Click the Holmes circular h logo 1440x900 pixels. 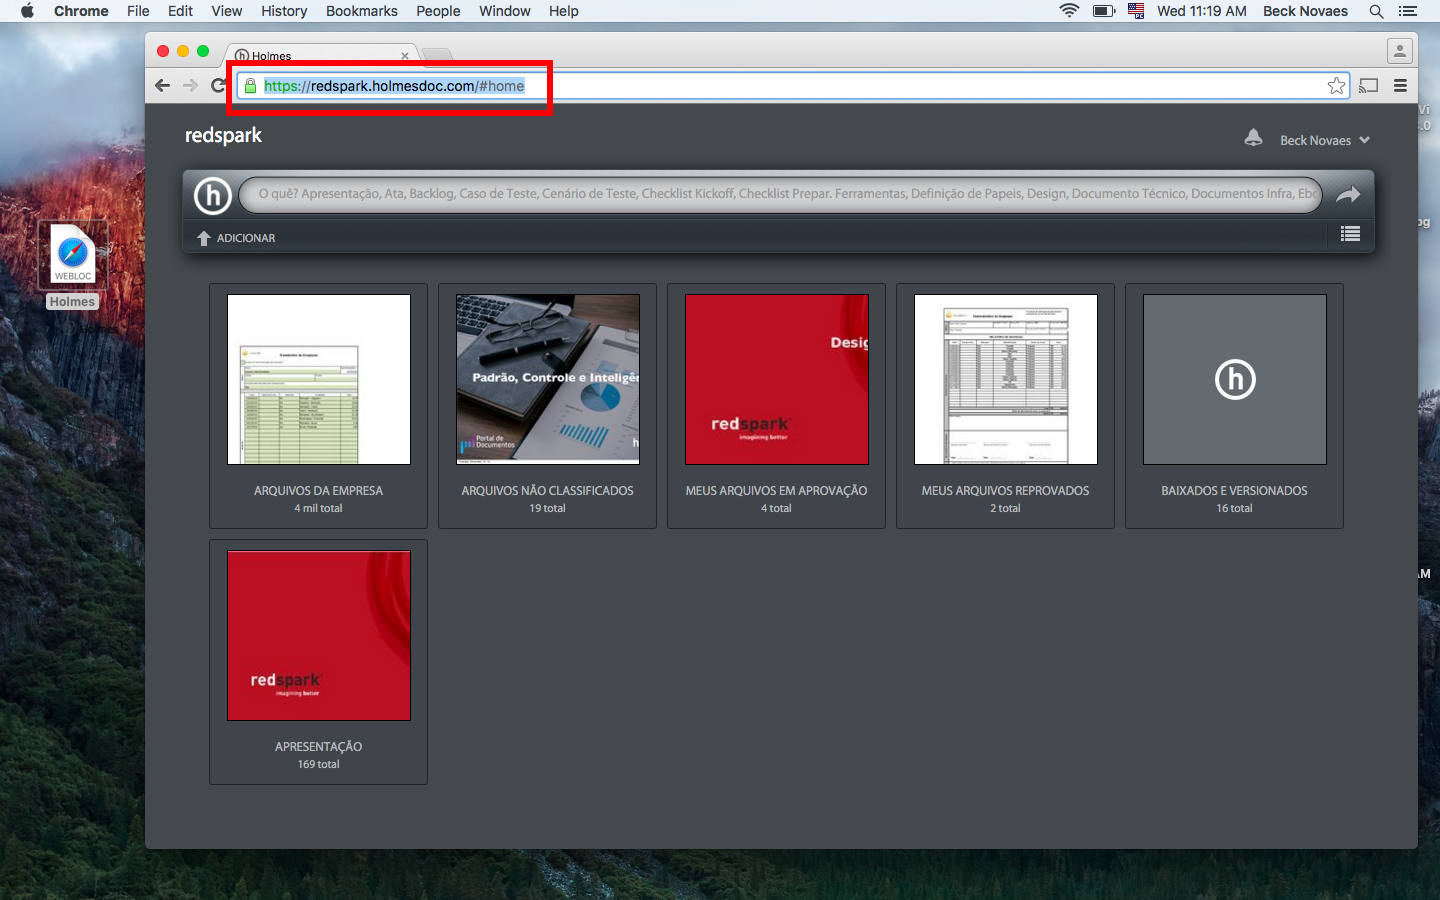pyautogui.click(x=213, y=196)
